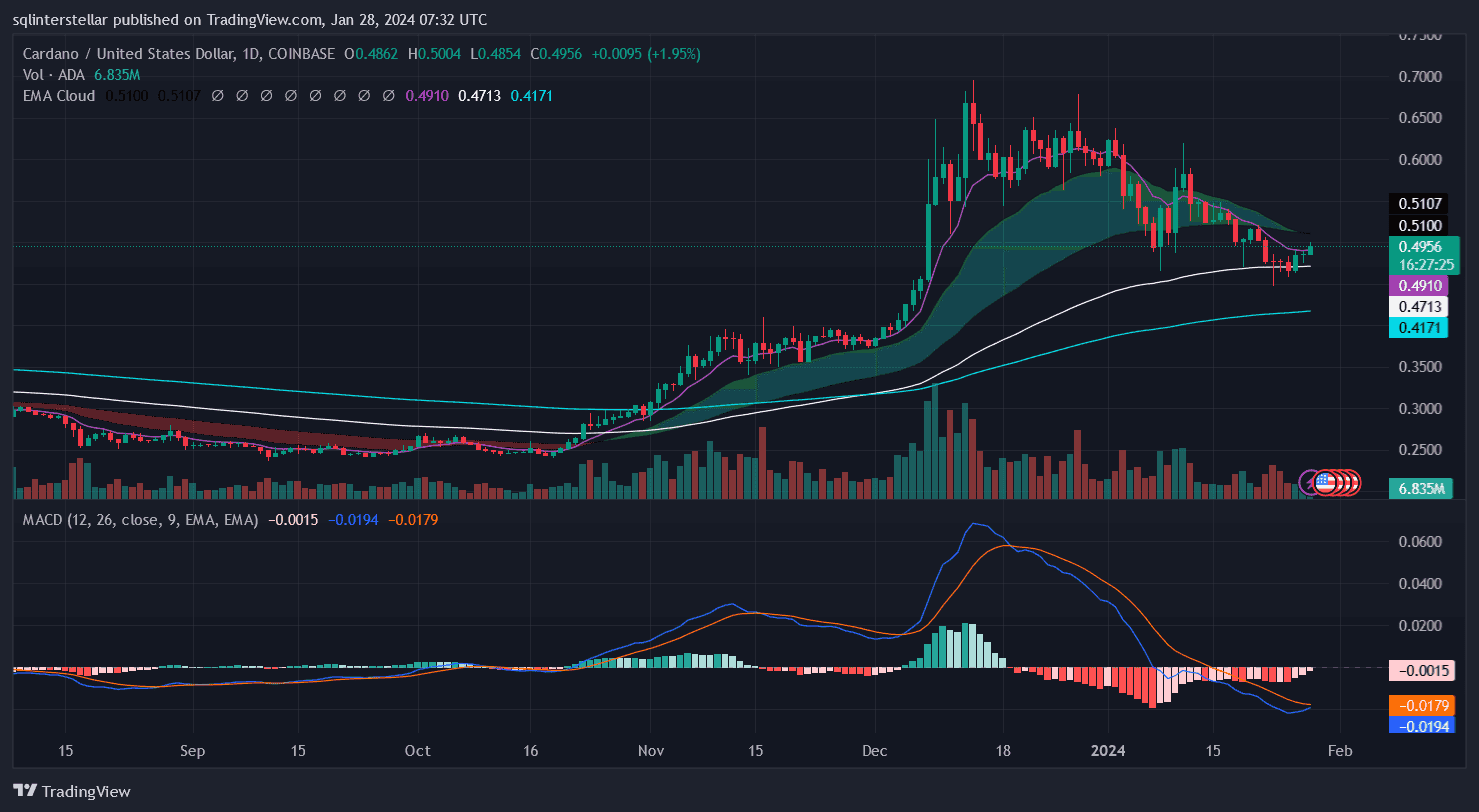1479x812 pixels.
Task: Open the US flag economic event marker
Action: [x=1326, y=482]
